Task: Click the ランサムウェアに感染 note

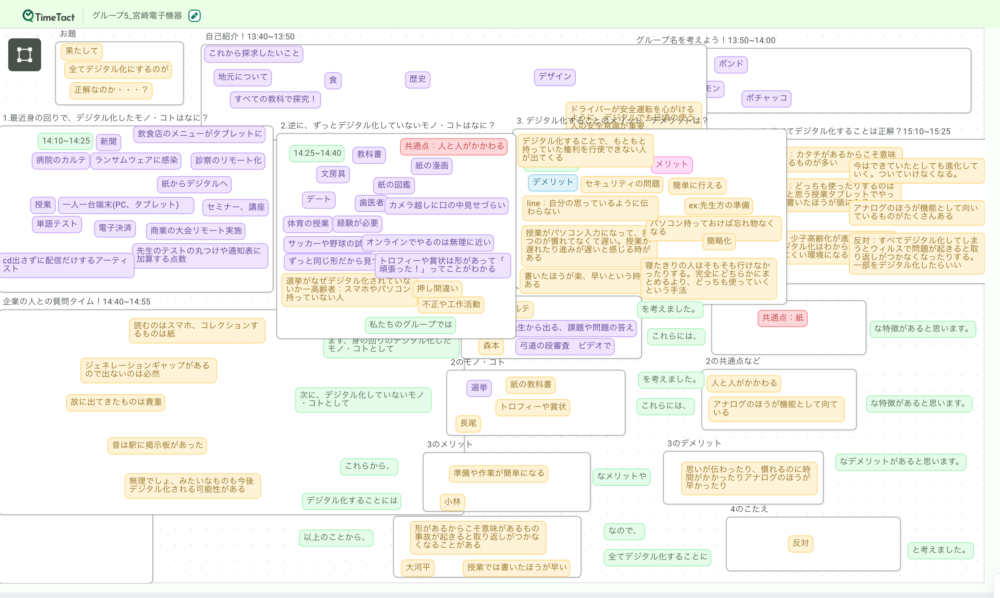Action: click(x=136, y=161)
